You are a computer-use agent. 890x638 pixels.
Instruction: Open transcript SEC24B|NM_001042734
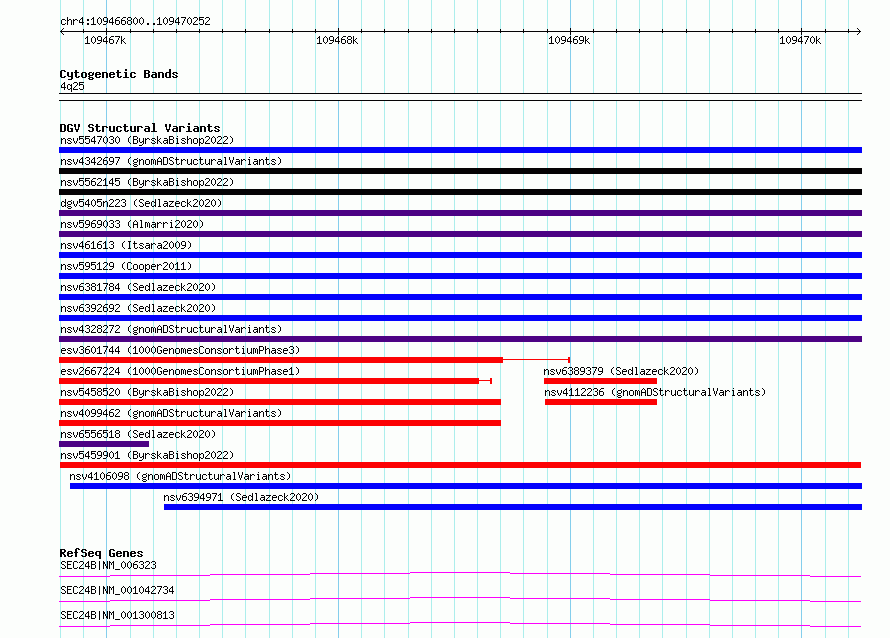click(117, 590)
